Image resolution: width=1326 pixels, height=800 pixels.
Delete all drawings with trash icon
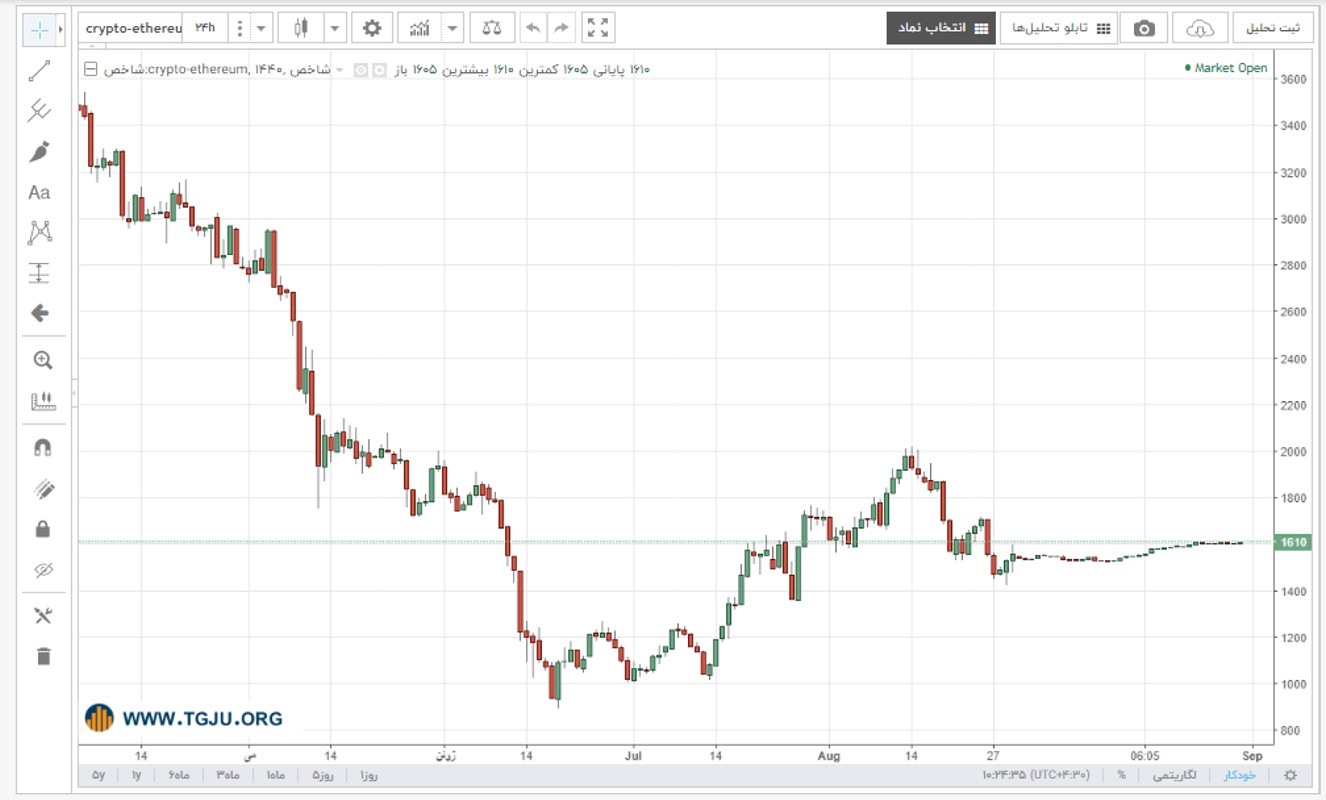(42, 656)
